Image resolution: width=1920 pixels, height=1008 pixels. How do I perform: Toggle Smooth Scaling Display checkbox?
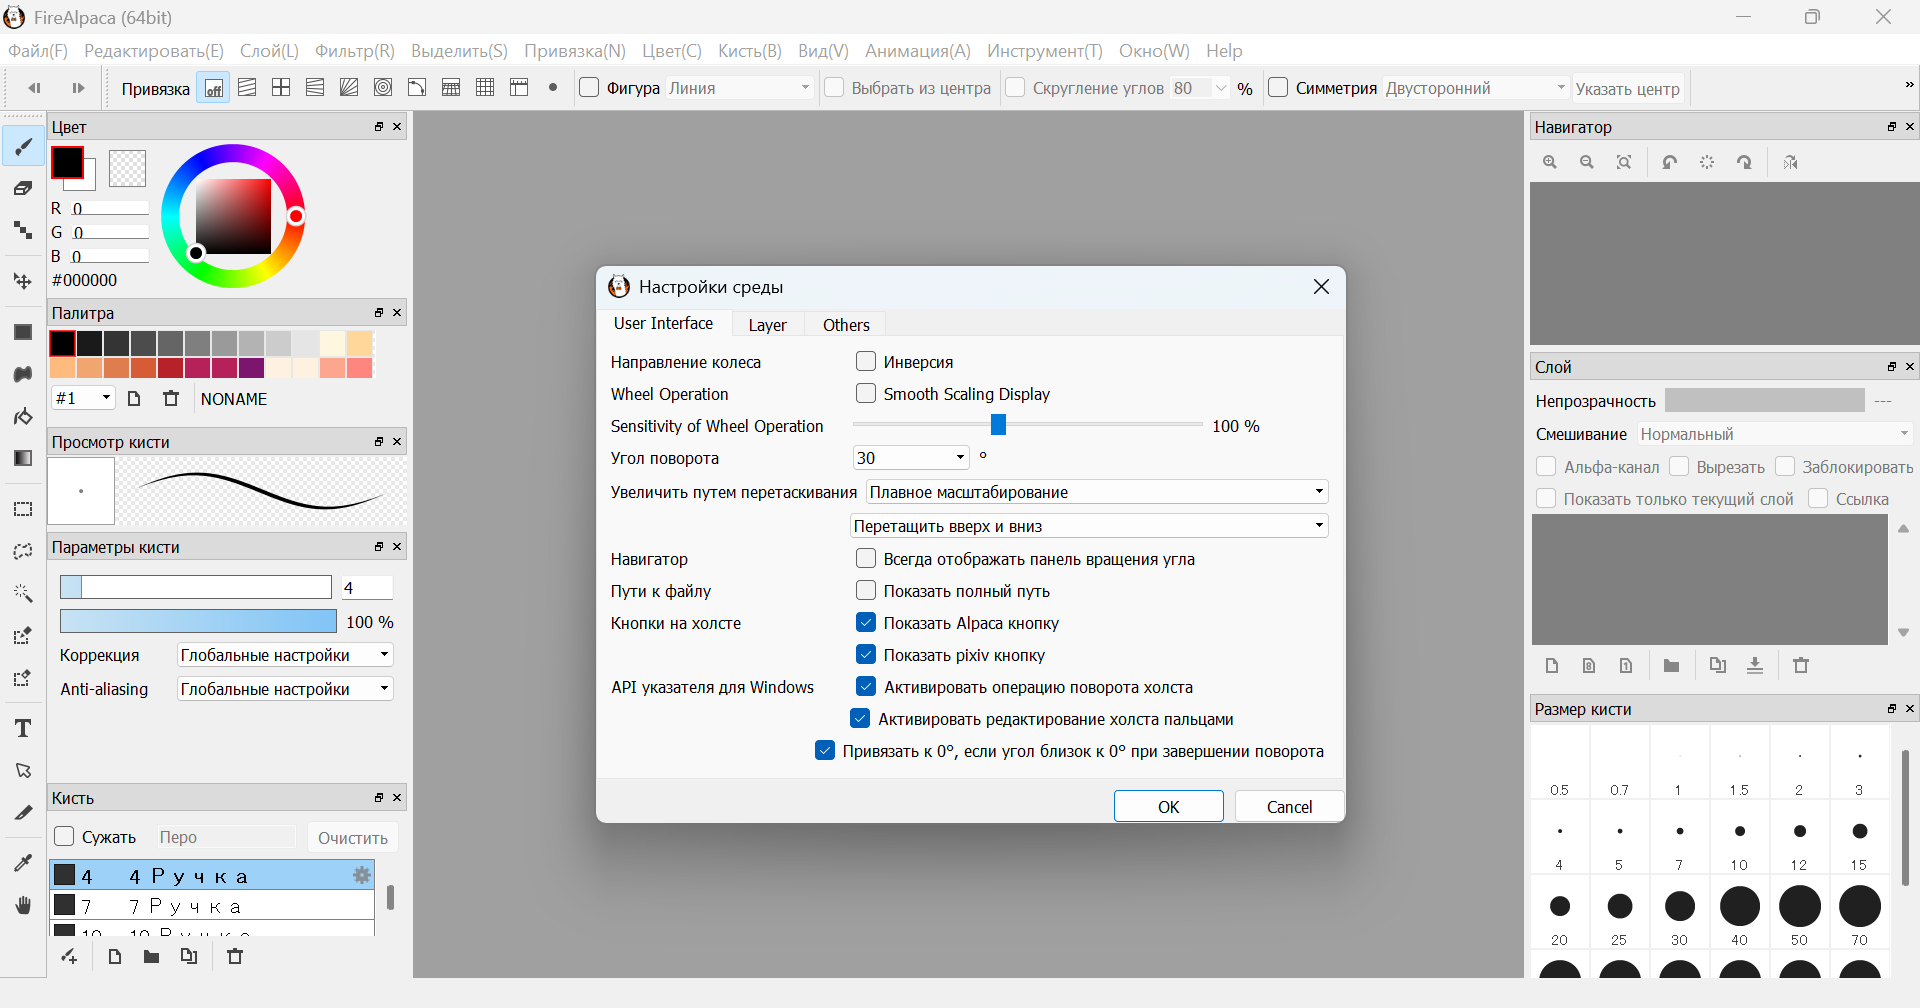866,394
